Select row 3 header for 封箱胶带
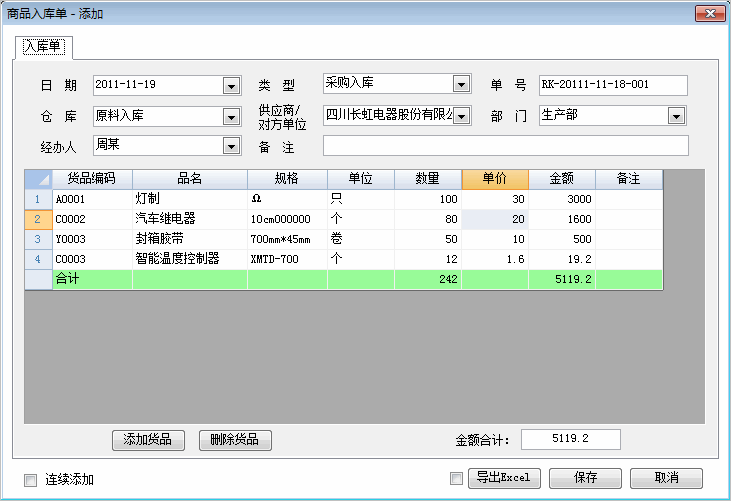The image size is (731, 501). [38, 239]
